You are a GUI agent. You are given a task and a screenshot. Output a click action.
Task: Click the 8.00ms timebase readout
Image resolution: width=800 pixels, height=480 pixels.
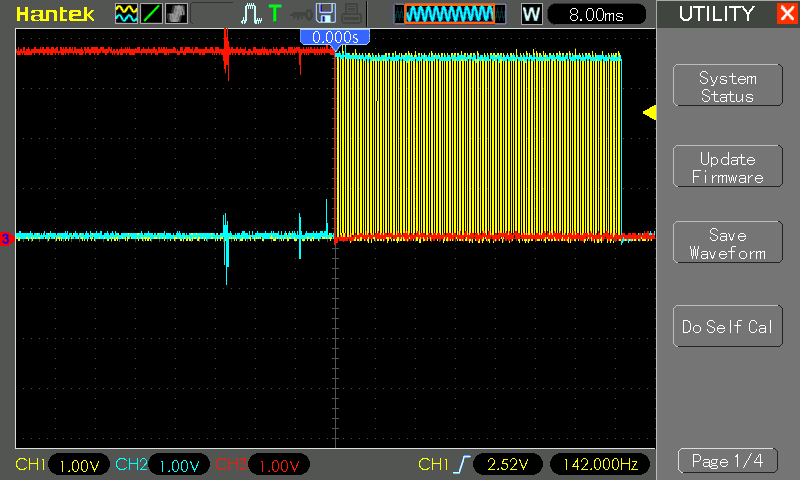[594, 14]
